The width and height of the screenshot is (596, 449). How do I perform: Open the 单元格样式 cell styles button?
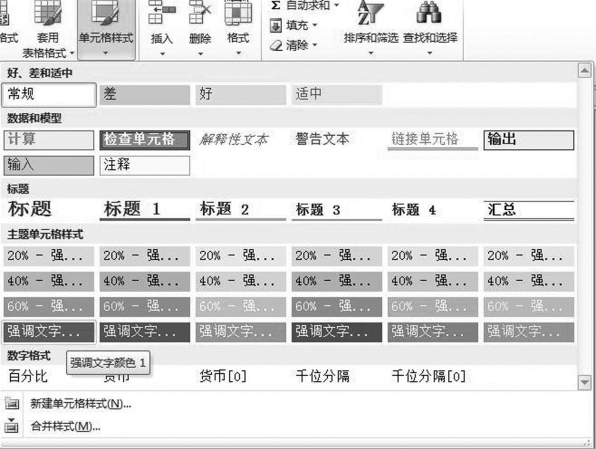(x=106, y=30)
